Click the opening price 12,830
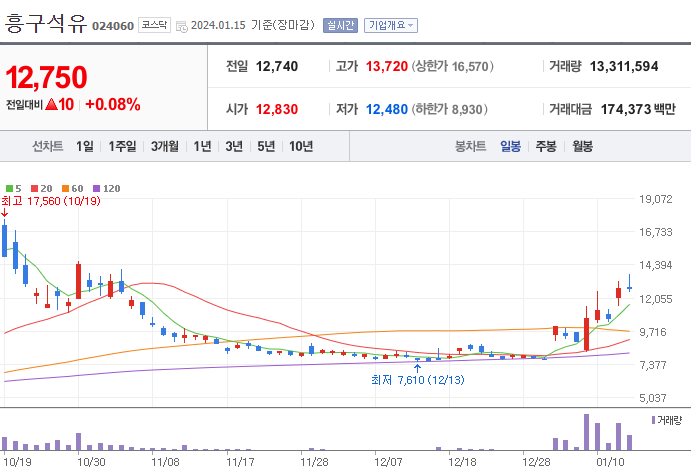 tap(277, 109)
